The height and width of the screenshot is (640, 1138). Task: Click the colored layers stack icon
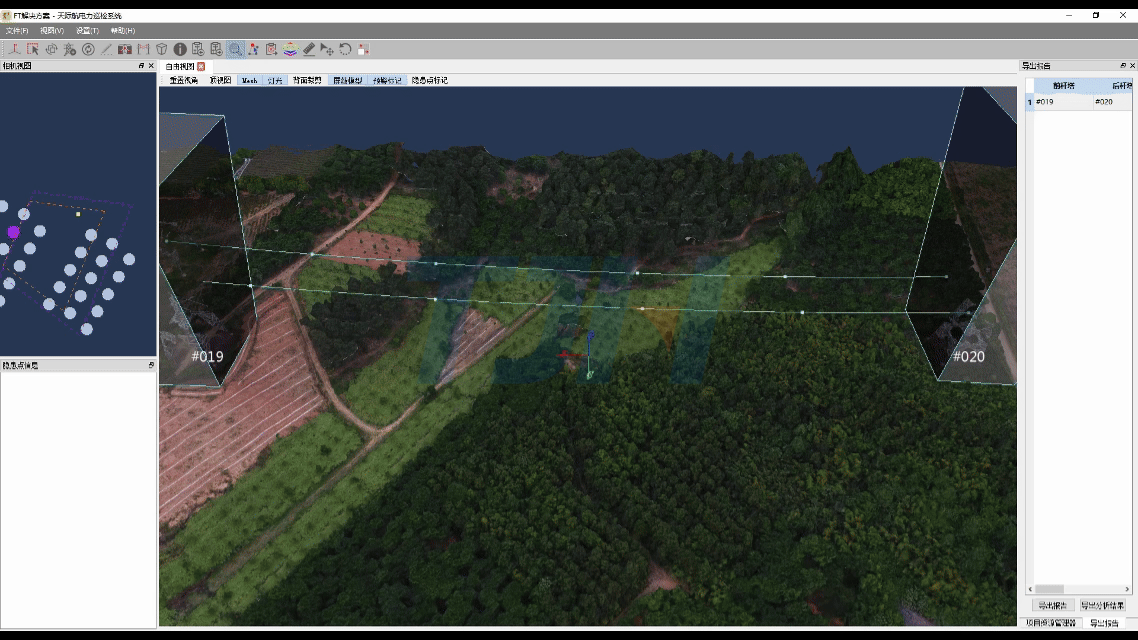point(290,49)
